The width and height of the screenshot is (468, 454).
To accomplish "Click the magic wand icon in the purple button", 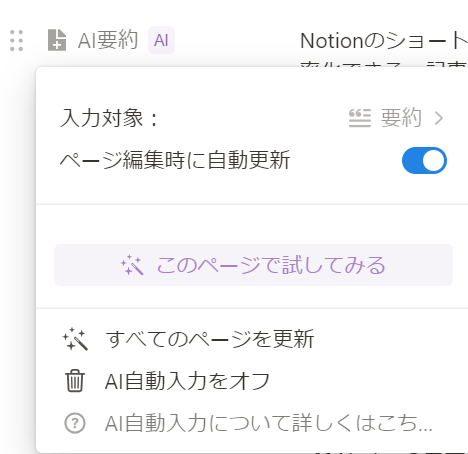I will click(132, 265).
